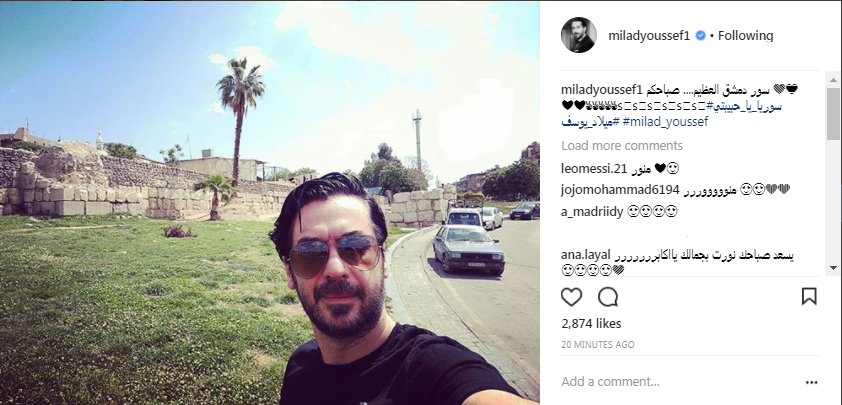This screenshot has height=405, width=842.
Task: Toggle the Following status button
Action: 745,36
